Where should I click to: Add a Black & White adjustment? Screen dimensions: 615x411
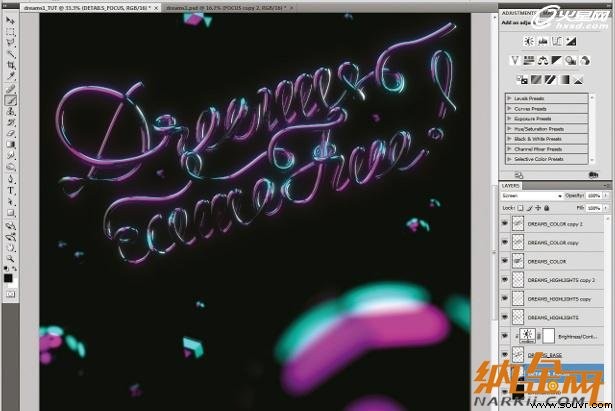click(x=557, y=60)
